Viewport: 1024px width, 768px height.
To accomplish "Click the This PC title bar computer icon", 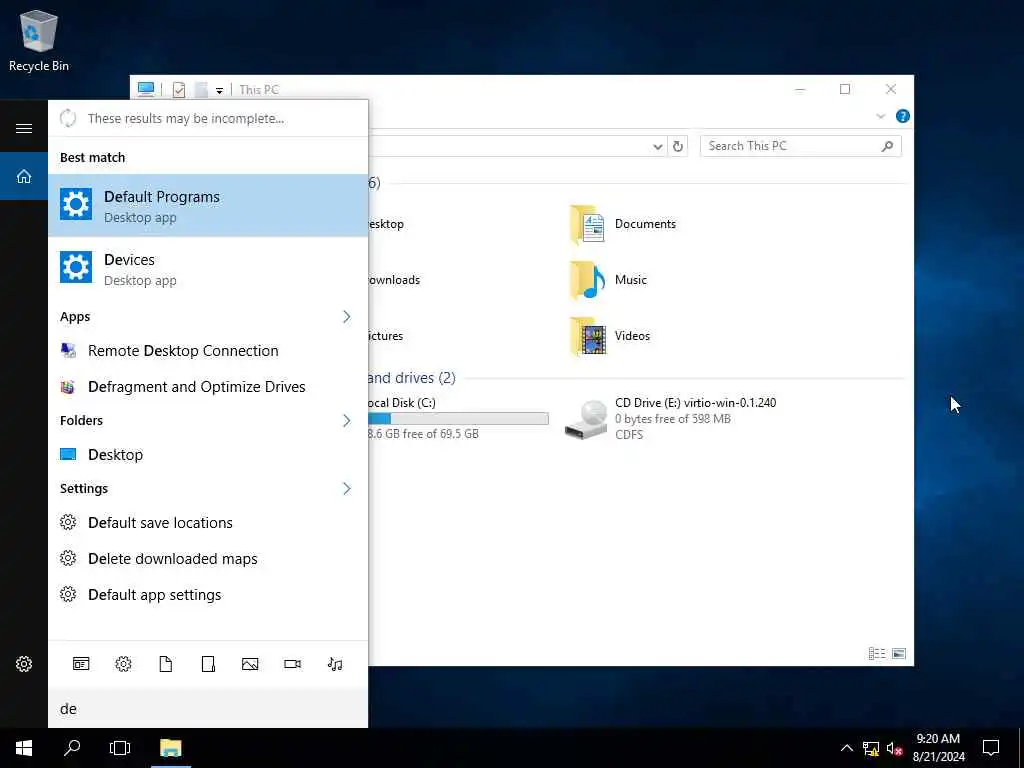I will tap(146, 89).
